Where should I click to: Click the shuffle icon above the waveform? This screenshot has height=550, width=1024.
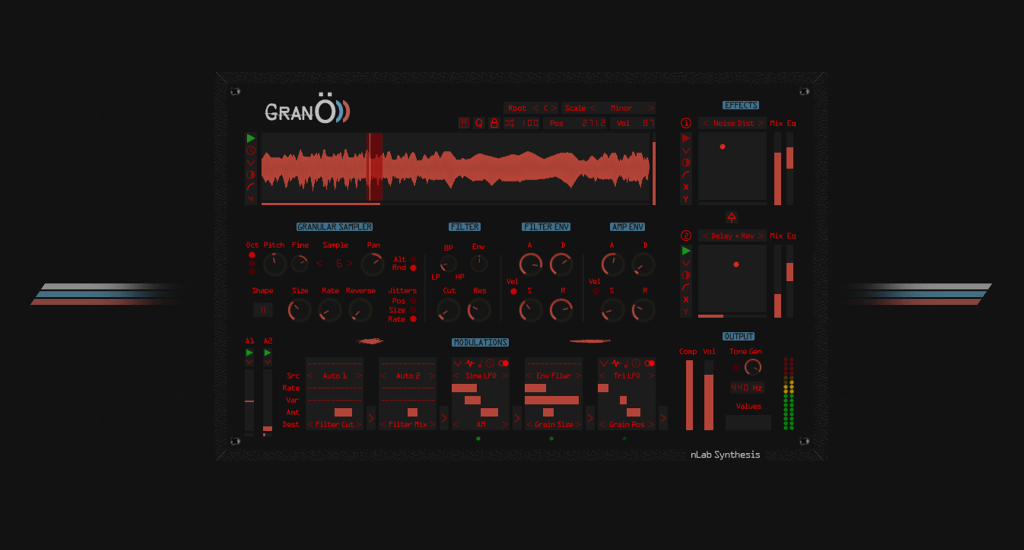(x=509, y=123)
